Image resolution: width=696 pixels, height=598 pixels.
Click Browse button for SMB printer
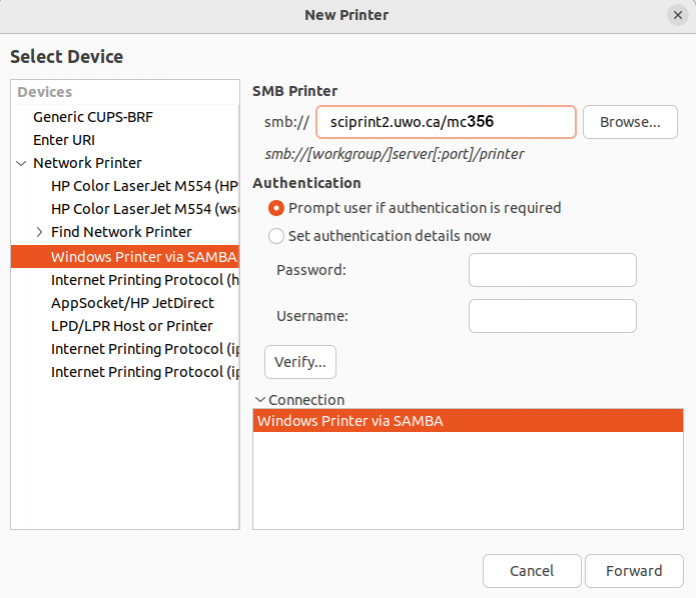click(x=630, y=122)
